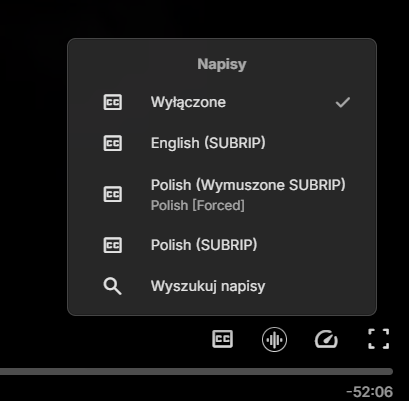This screenshot has width=409, height=401.
Task: Open the audio track waveform button
Action: [x=274, y=340]
